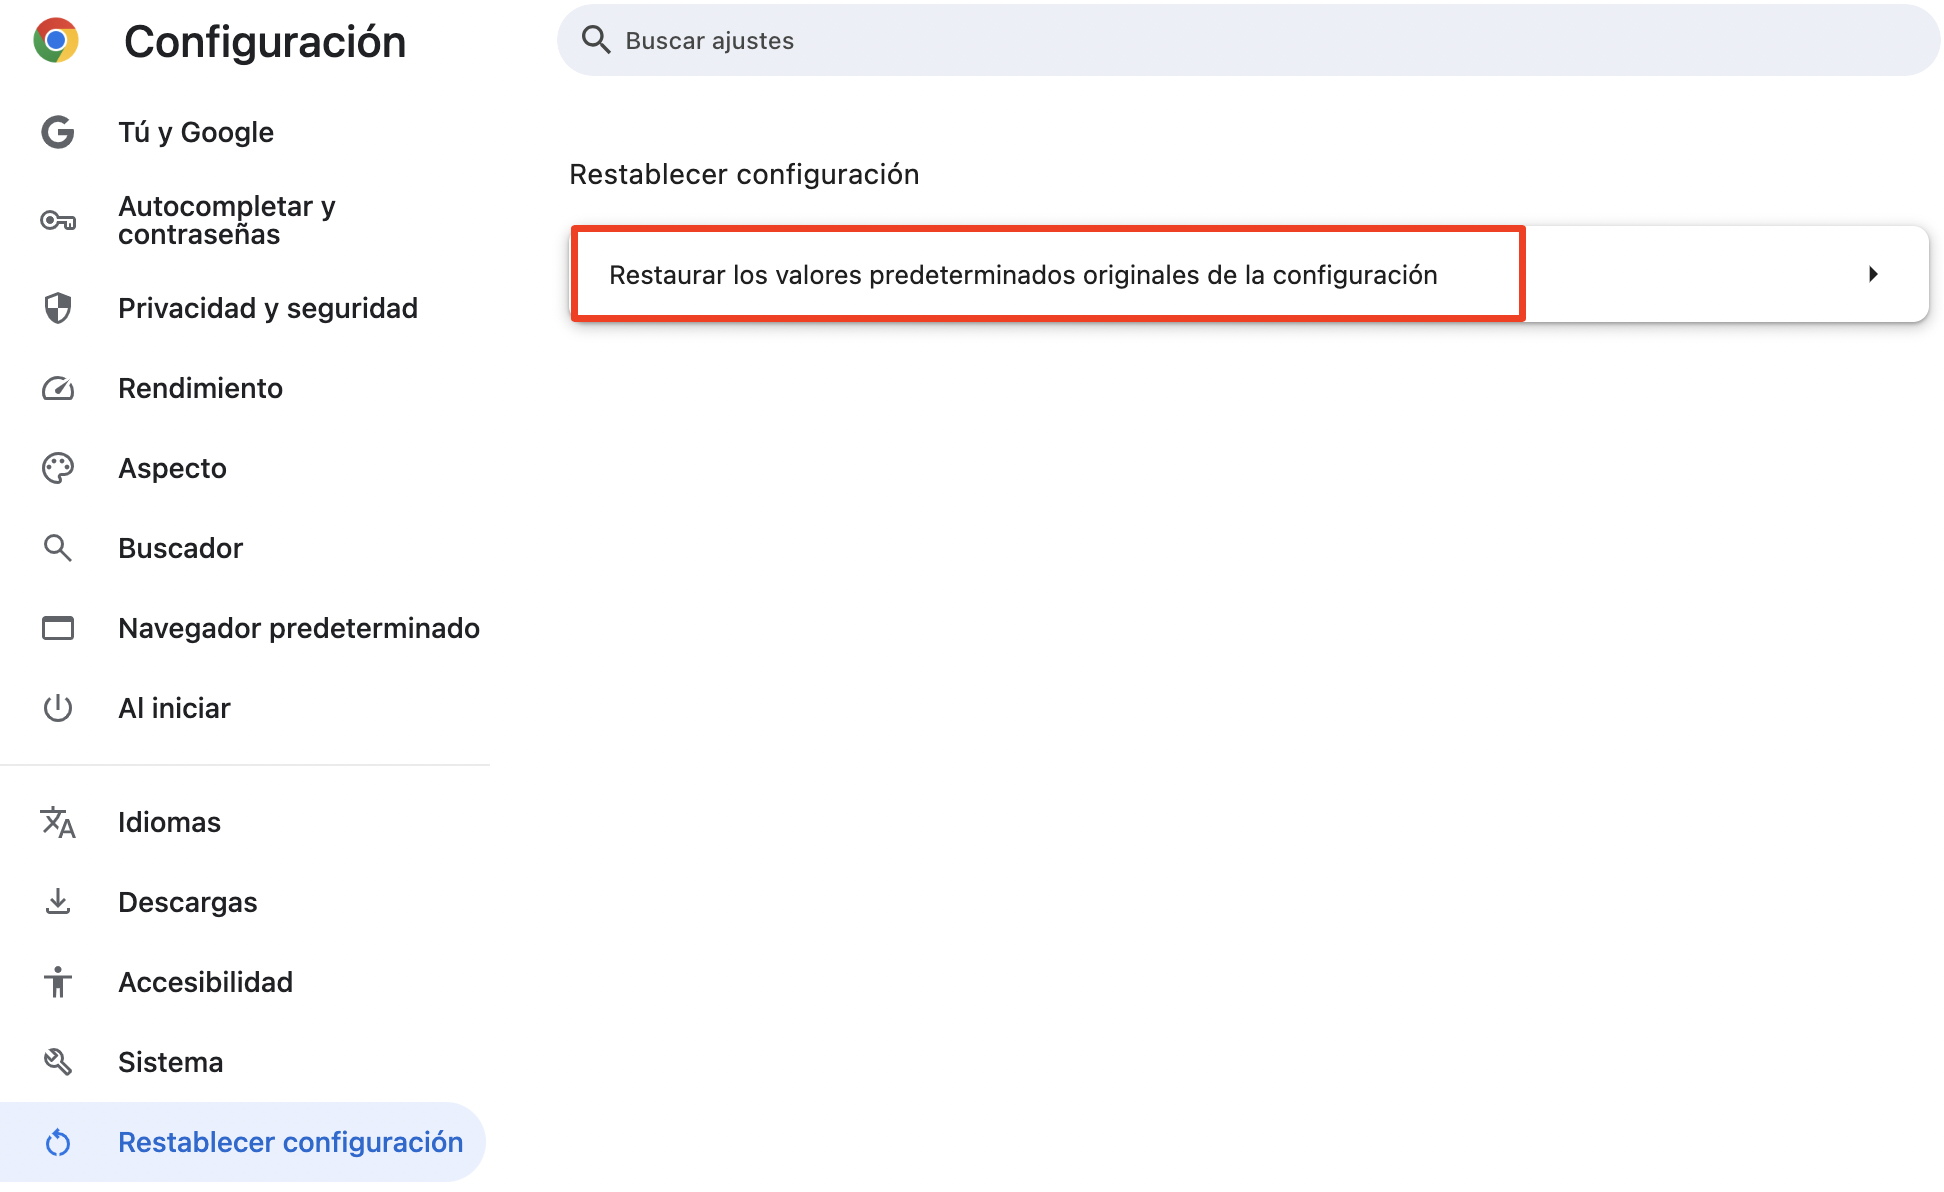The width and height of the screenshot is (1944, 1192).
Task: Select the wrench icon for Sistema
Action: tap(57, 1061)
